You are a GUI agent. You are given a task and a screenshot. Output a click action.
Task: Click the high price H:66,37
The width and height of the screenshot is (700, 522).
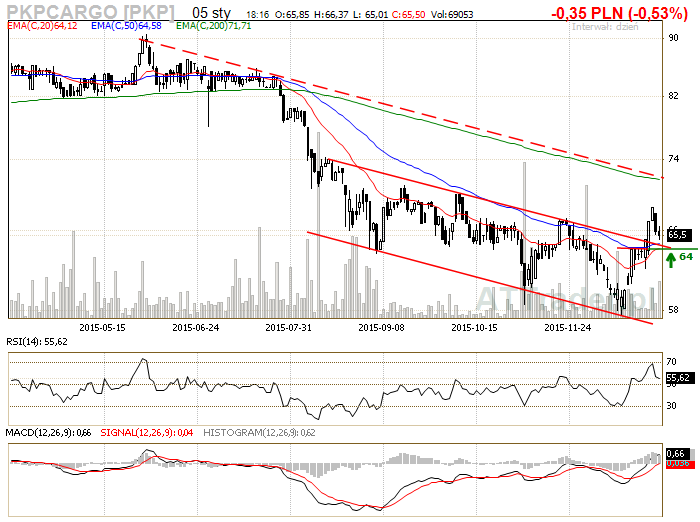(331, 15)
